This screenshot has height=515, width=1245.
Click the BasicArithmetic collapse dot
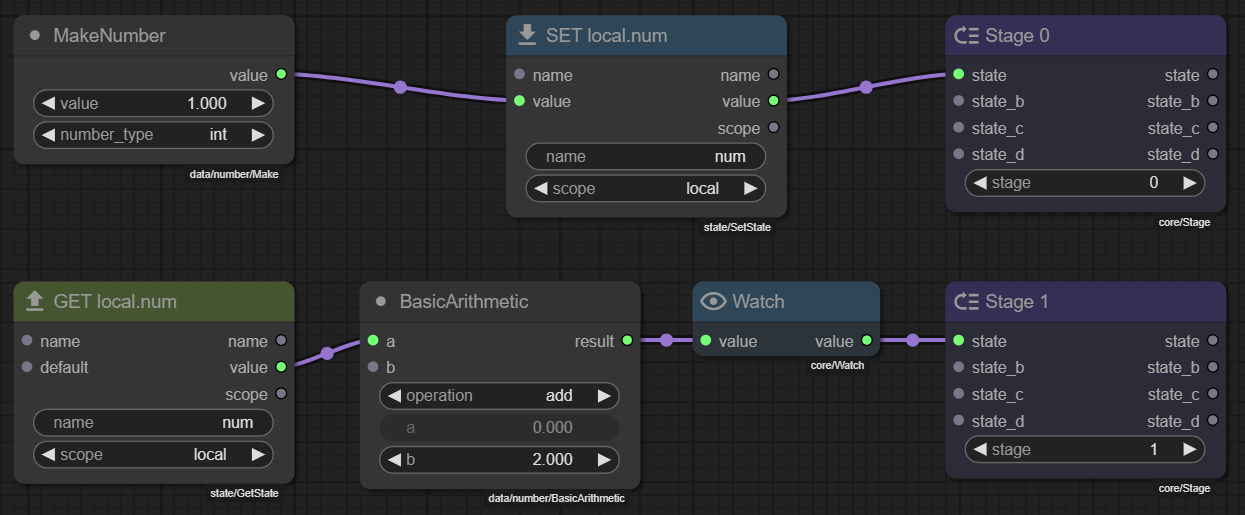coord(381,301)
